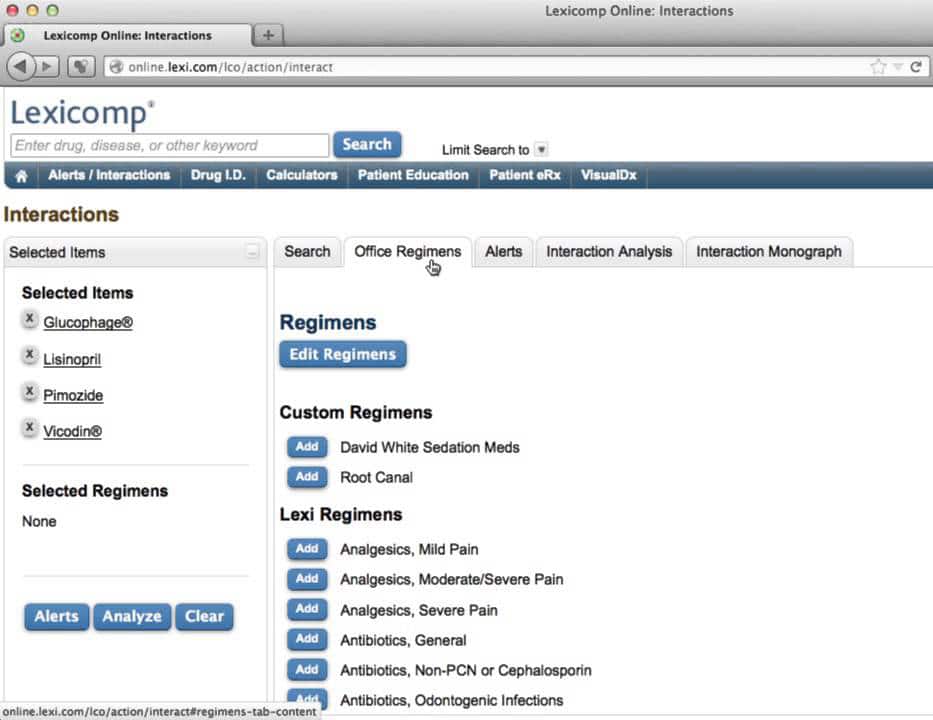Open the Interaction Analysis tab
The height and width of the screenshot is (720, 933).
tap(609, 252)
